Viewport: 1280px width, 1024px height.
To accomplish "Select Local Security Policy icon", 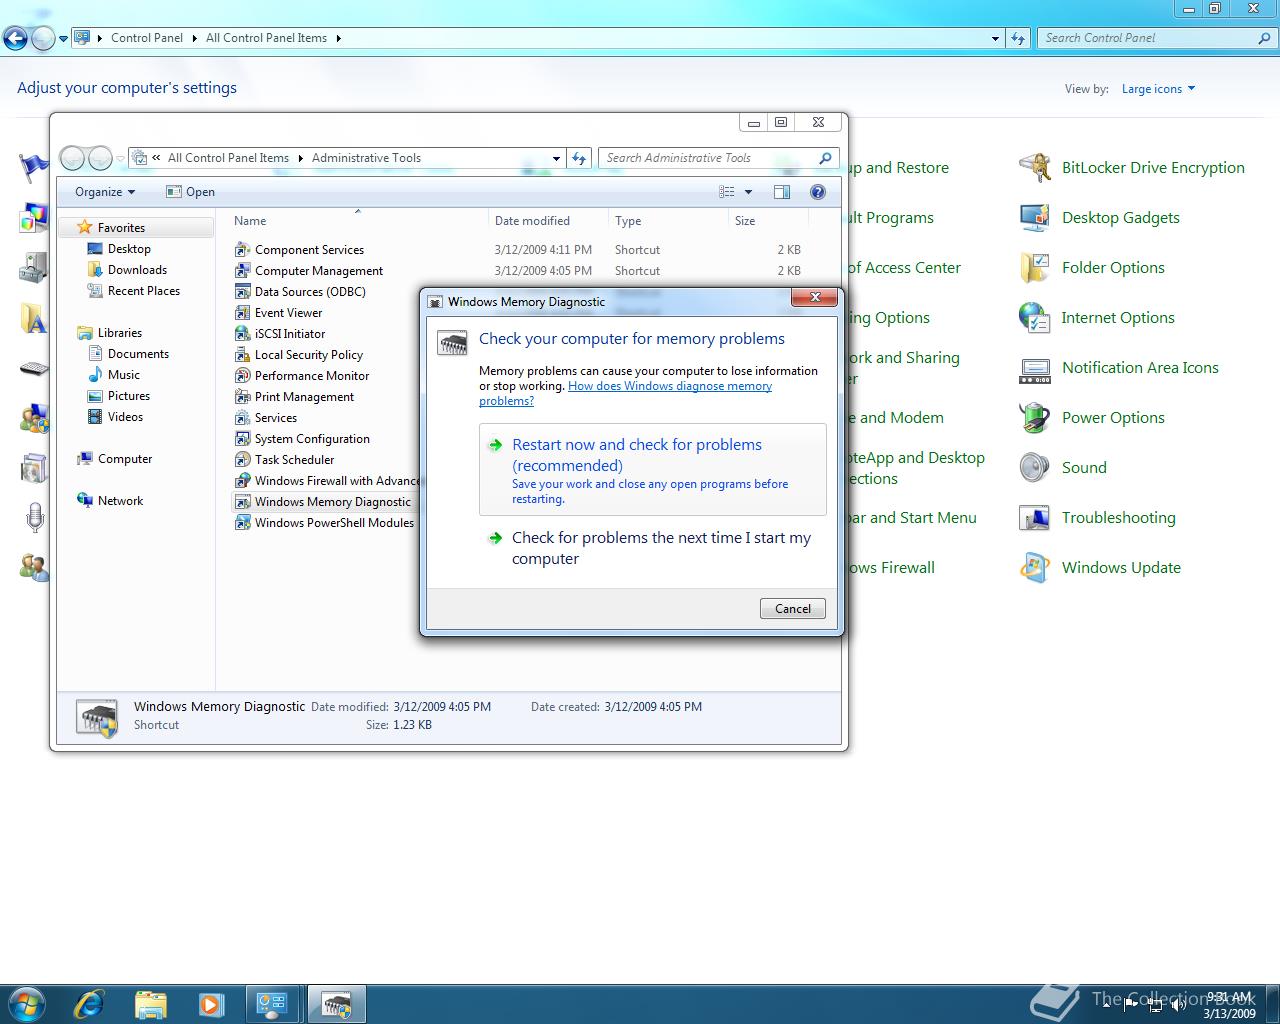I will (x=242, y=354).
